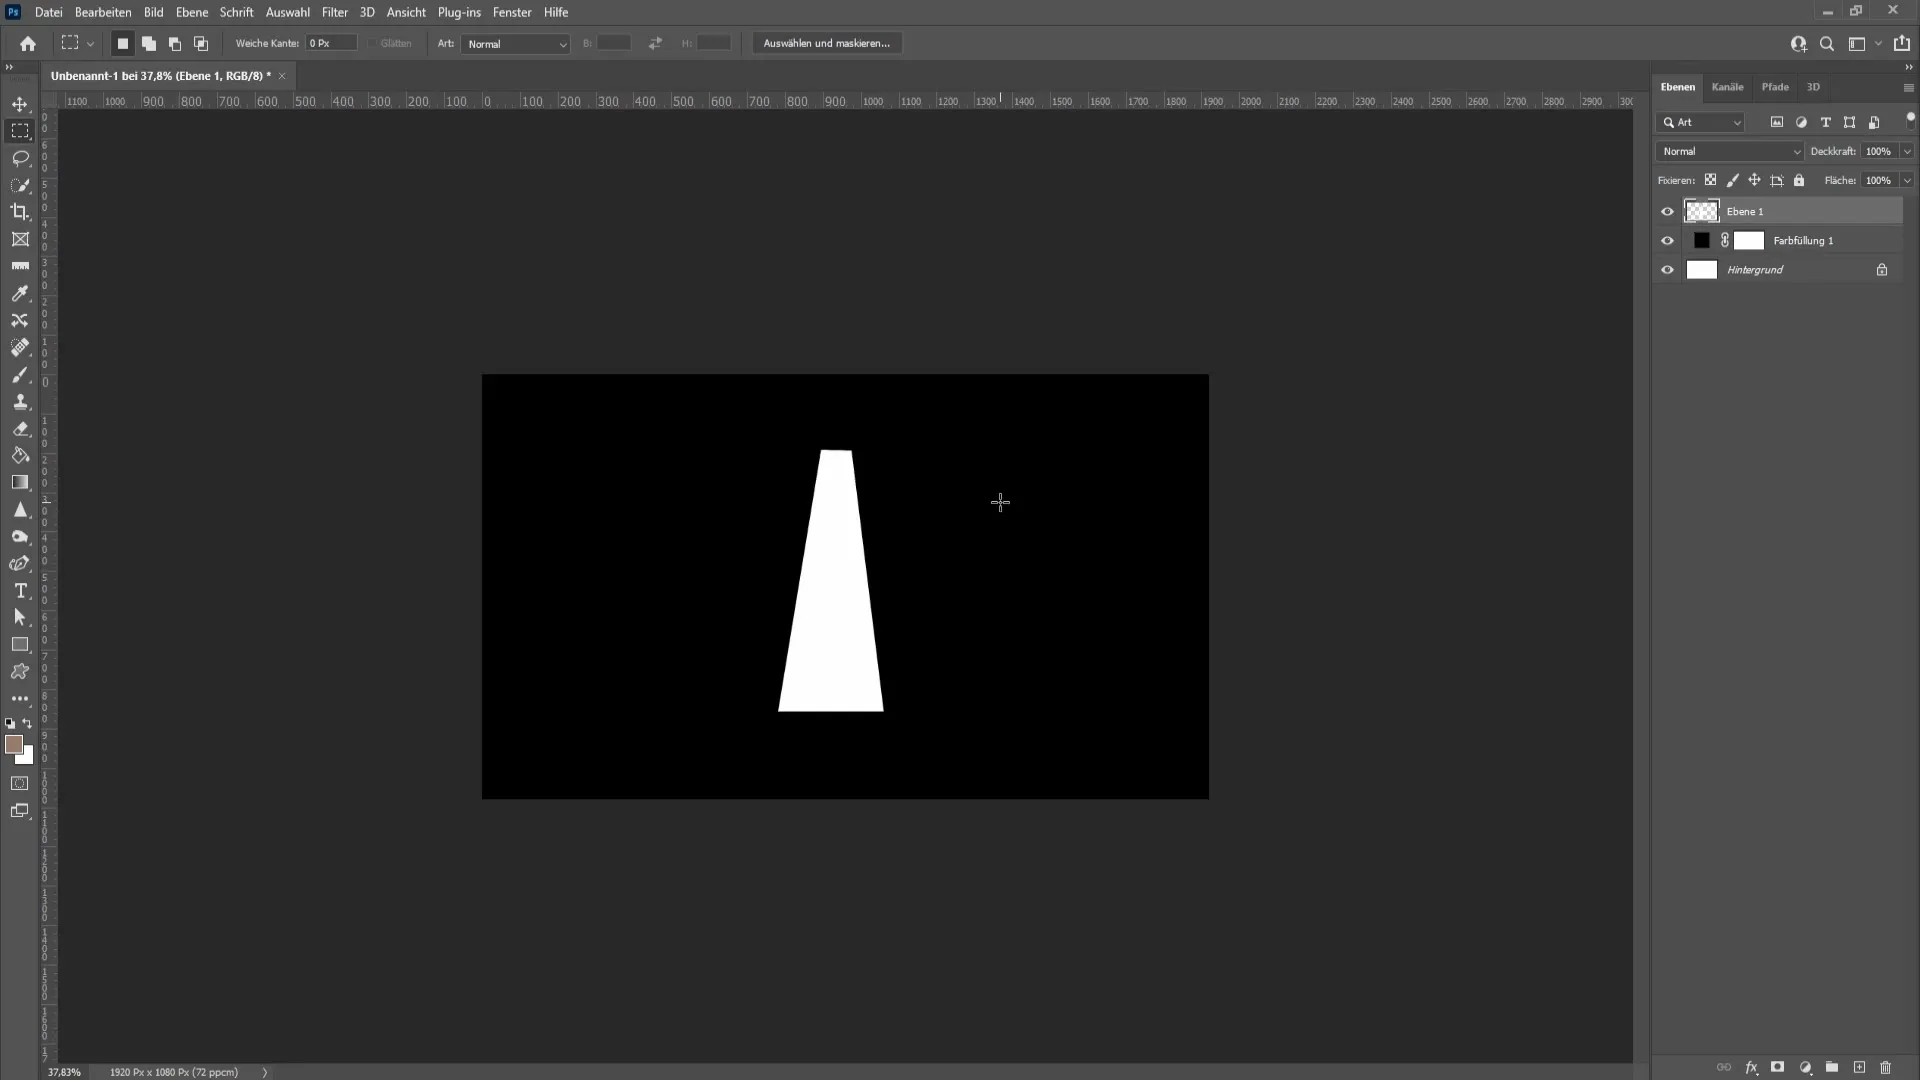Click the Farbfüllung 1 color swatch
The height and width of the screenshot is (1080, 1920).
click(x=1702, y=240)
